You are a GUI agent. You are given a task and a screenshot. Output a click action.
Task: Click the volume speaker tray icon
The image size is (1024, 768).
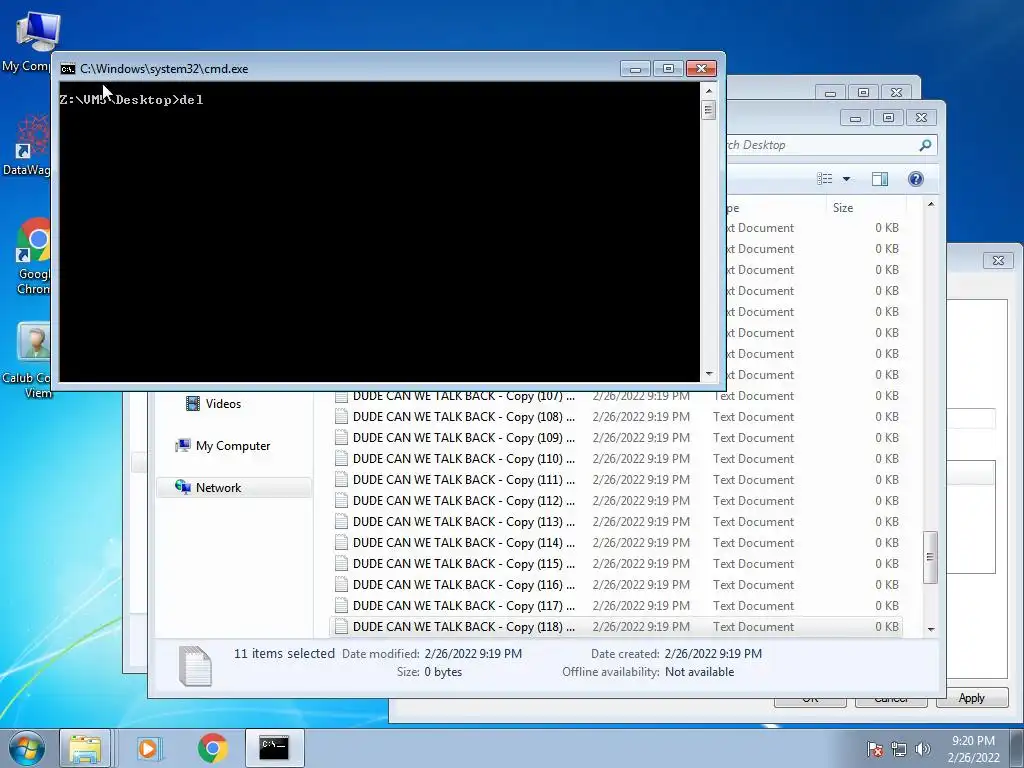(x=922, y=749)
